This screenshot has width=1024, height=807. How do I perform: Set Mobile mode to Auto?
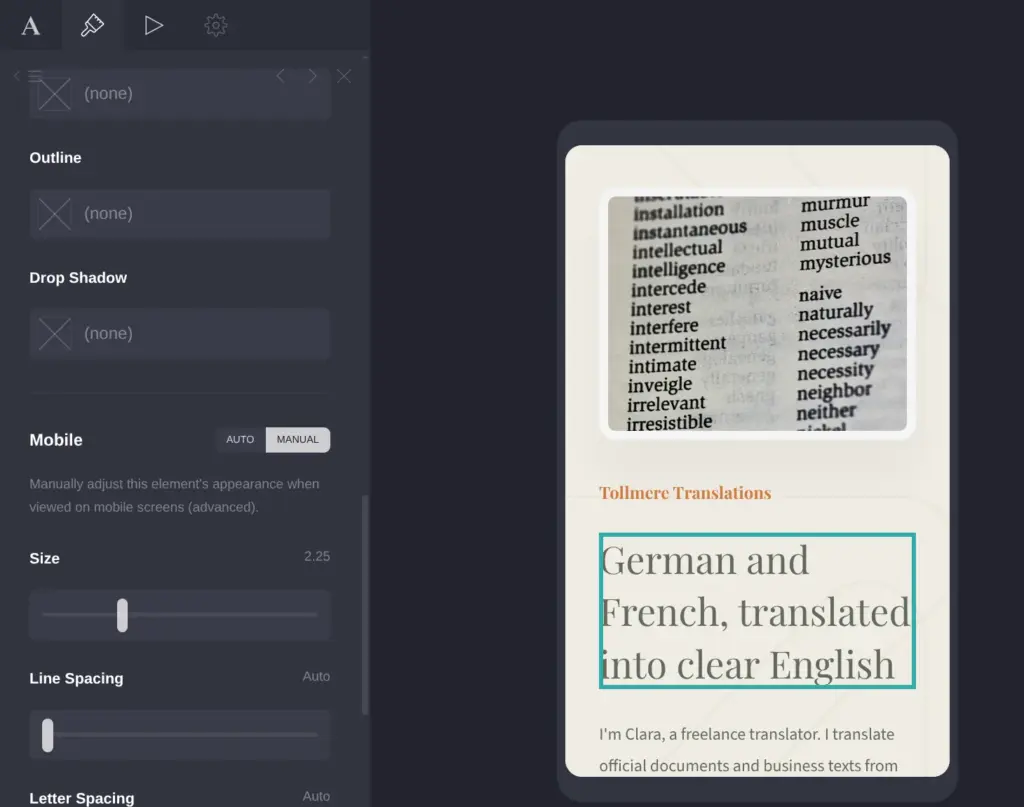(x=240, y=439)
